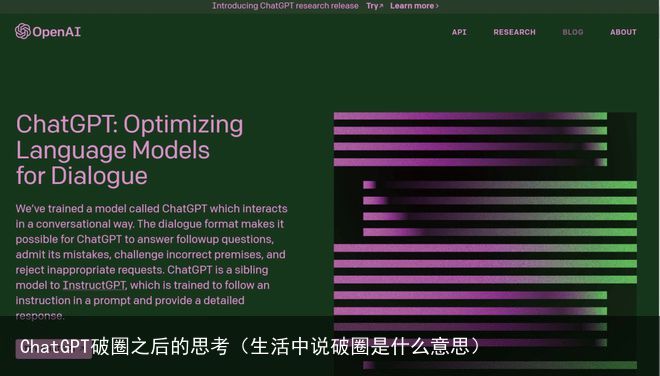Click the Chinese caption text overlay

pos(250,347)
